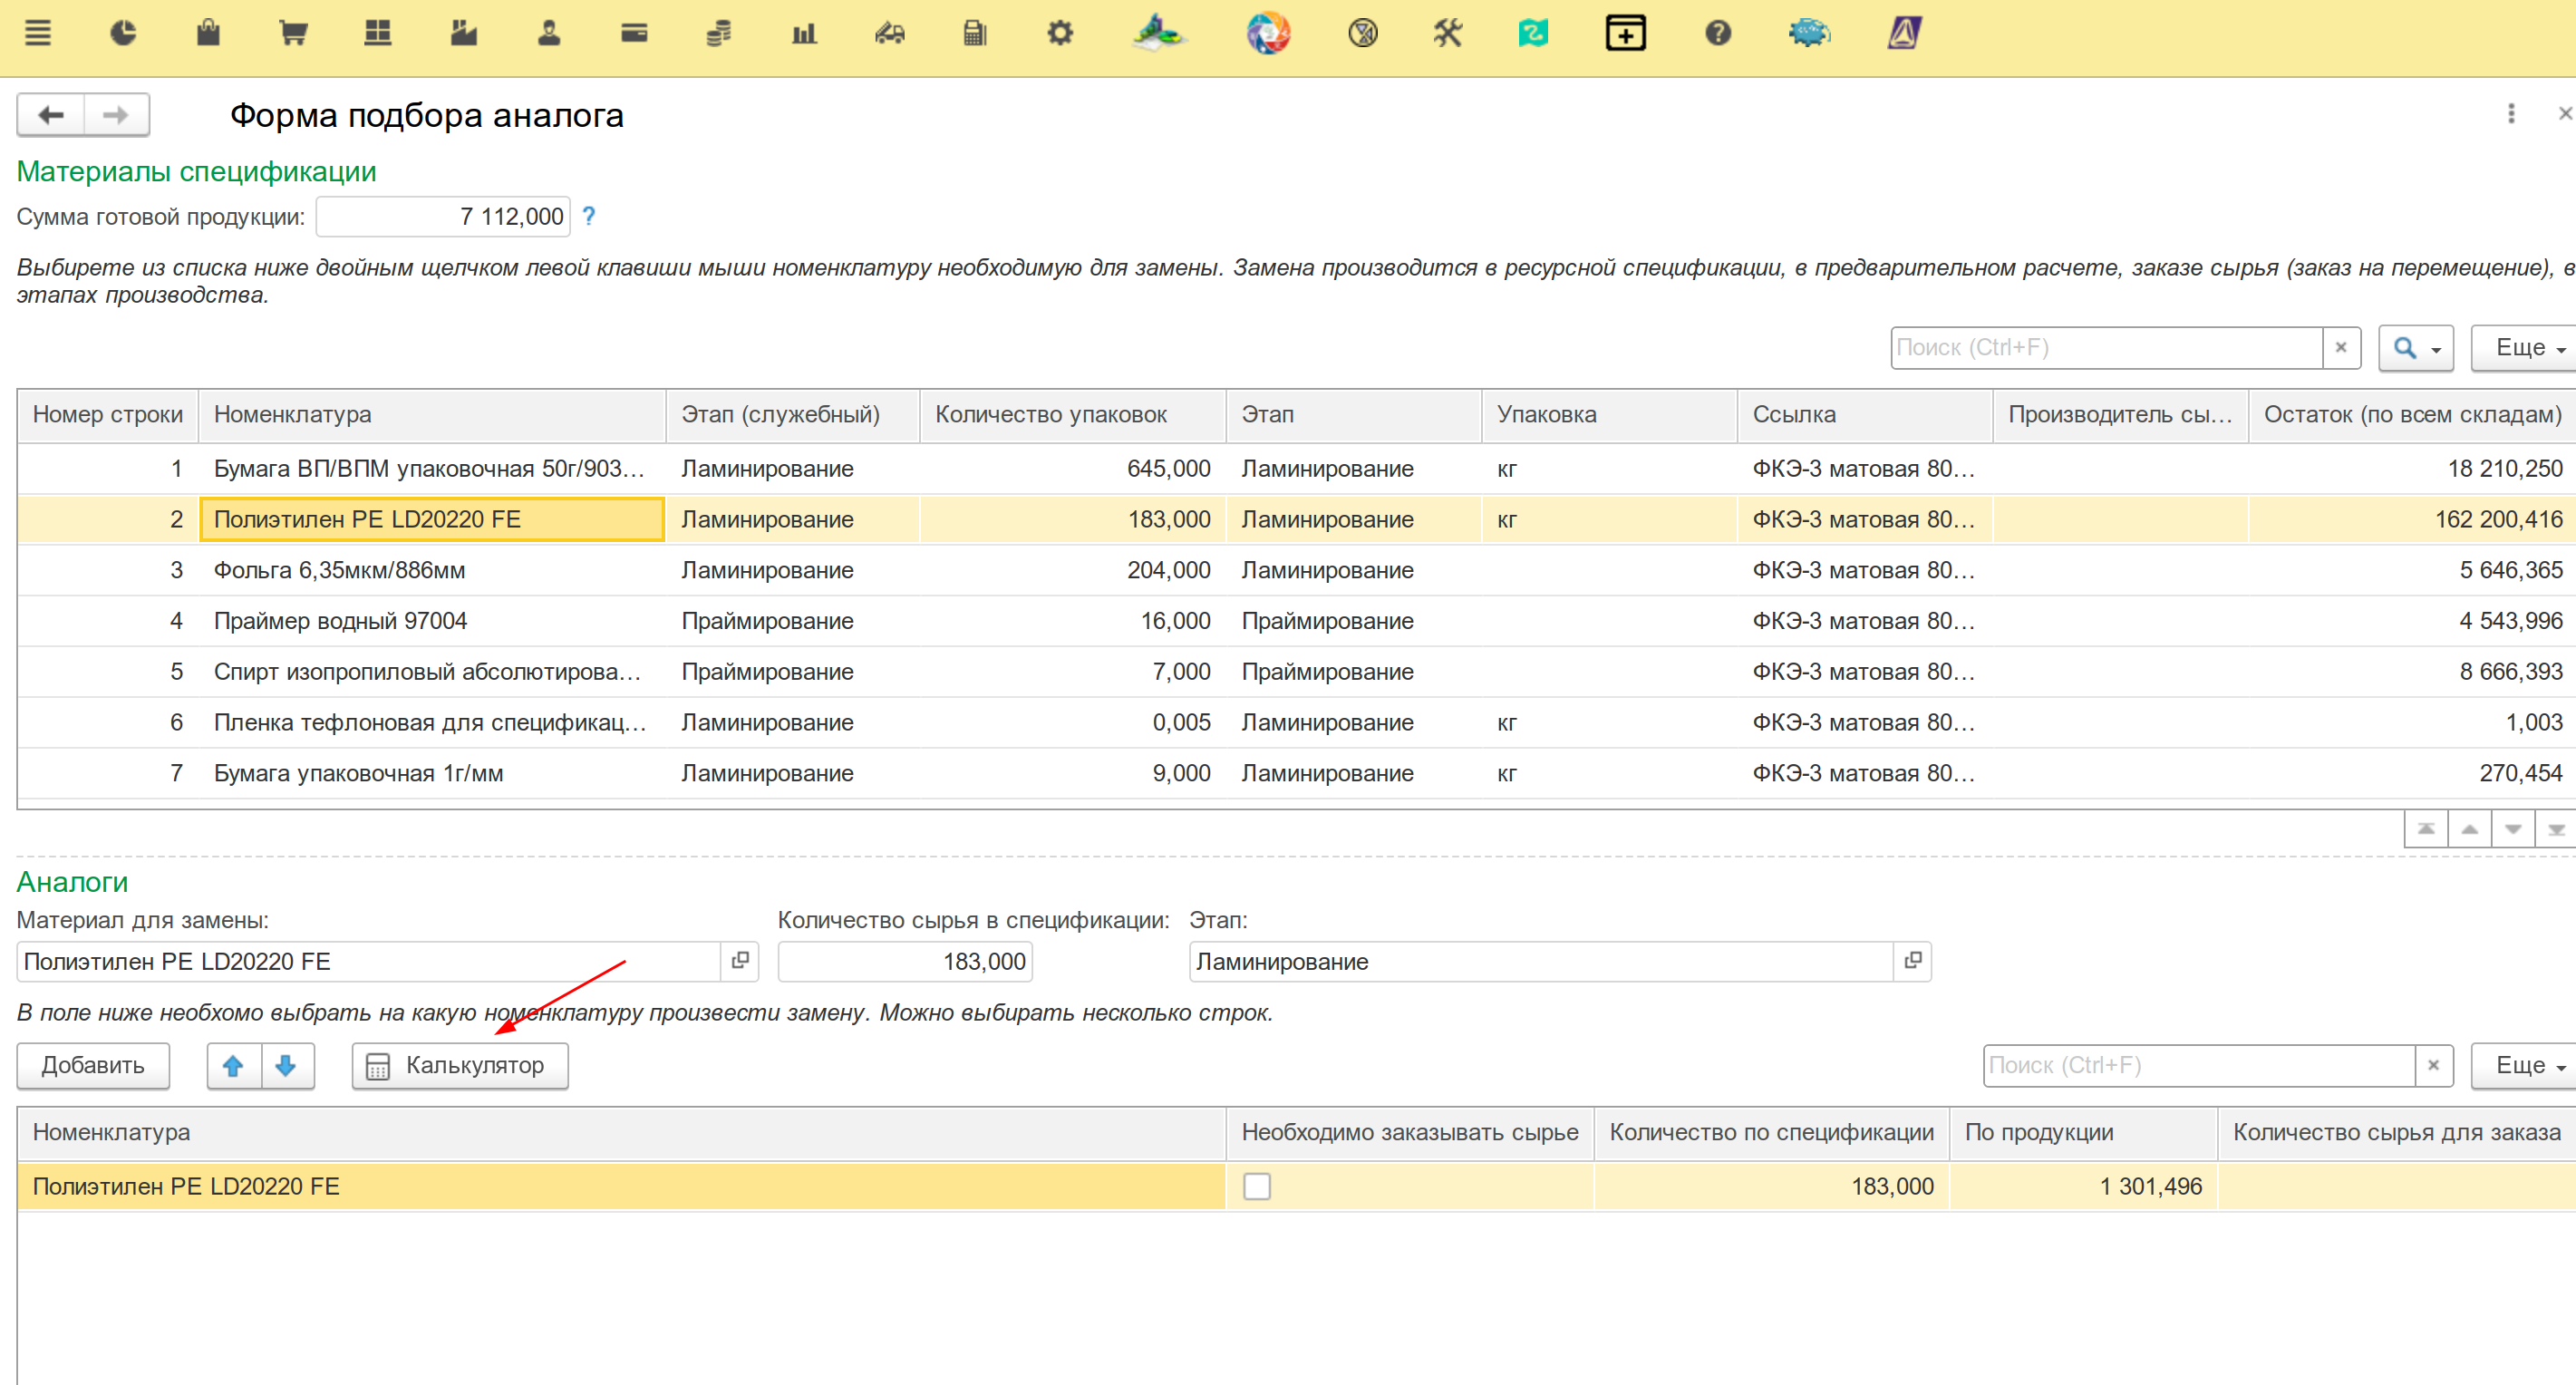Screen dimensions: 2576x1385
Task: Click 'Количество упаковок' column header
Action: tap(1050, 415)
